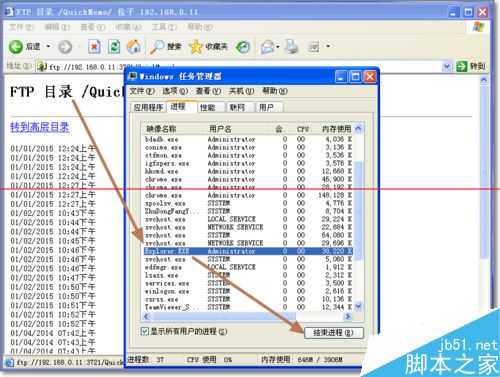Open 帮助 menu in Task Manager
500x377 pixels.
pos(275,91)
